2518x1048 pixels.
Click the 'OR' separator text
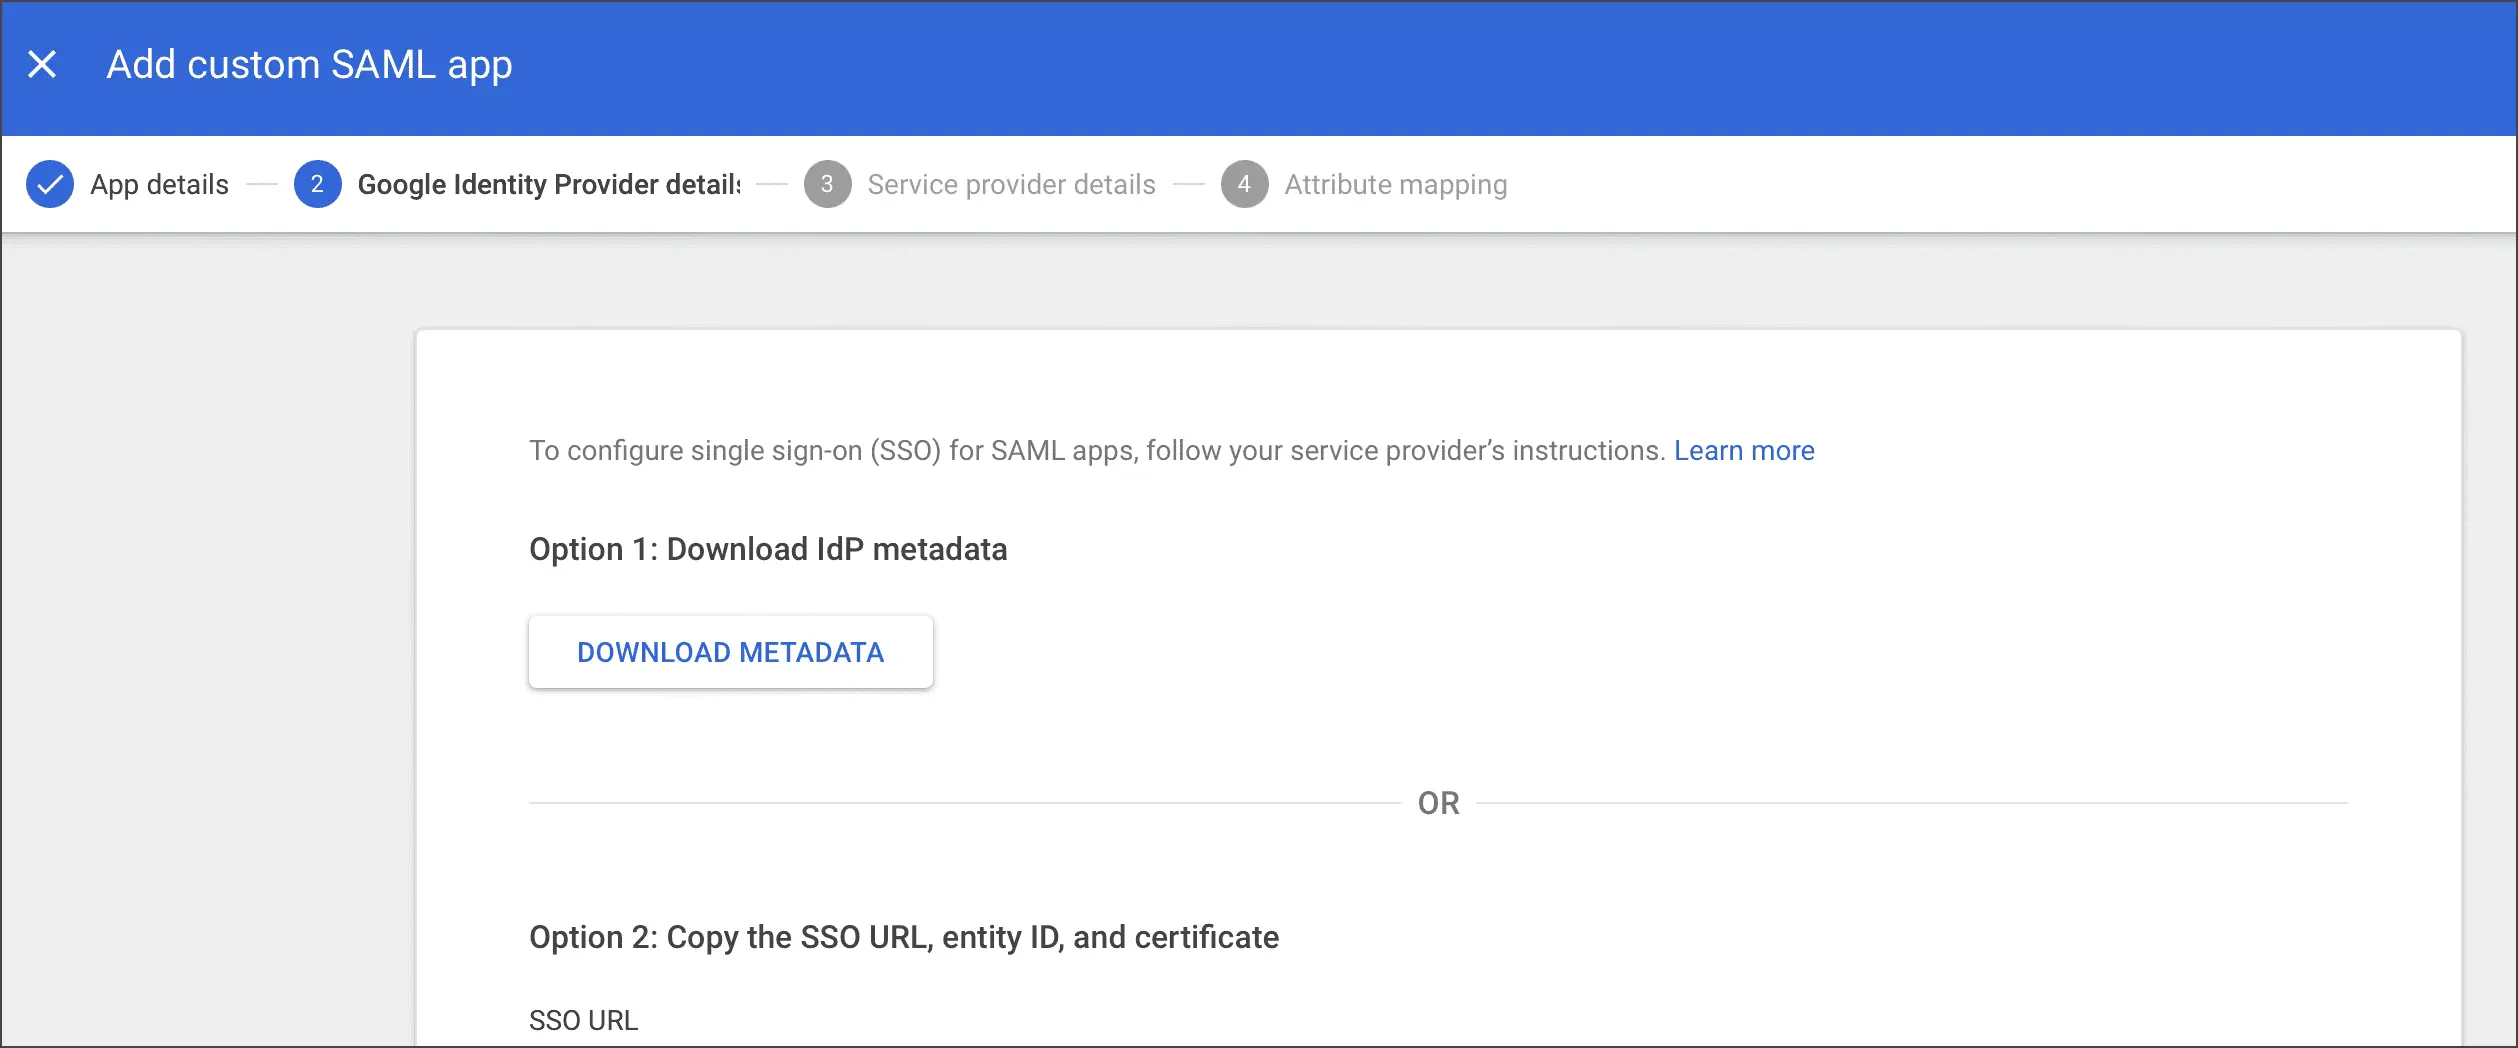[1438, 803]
